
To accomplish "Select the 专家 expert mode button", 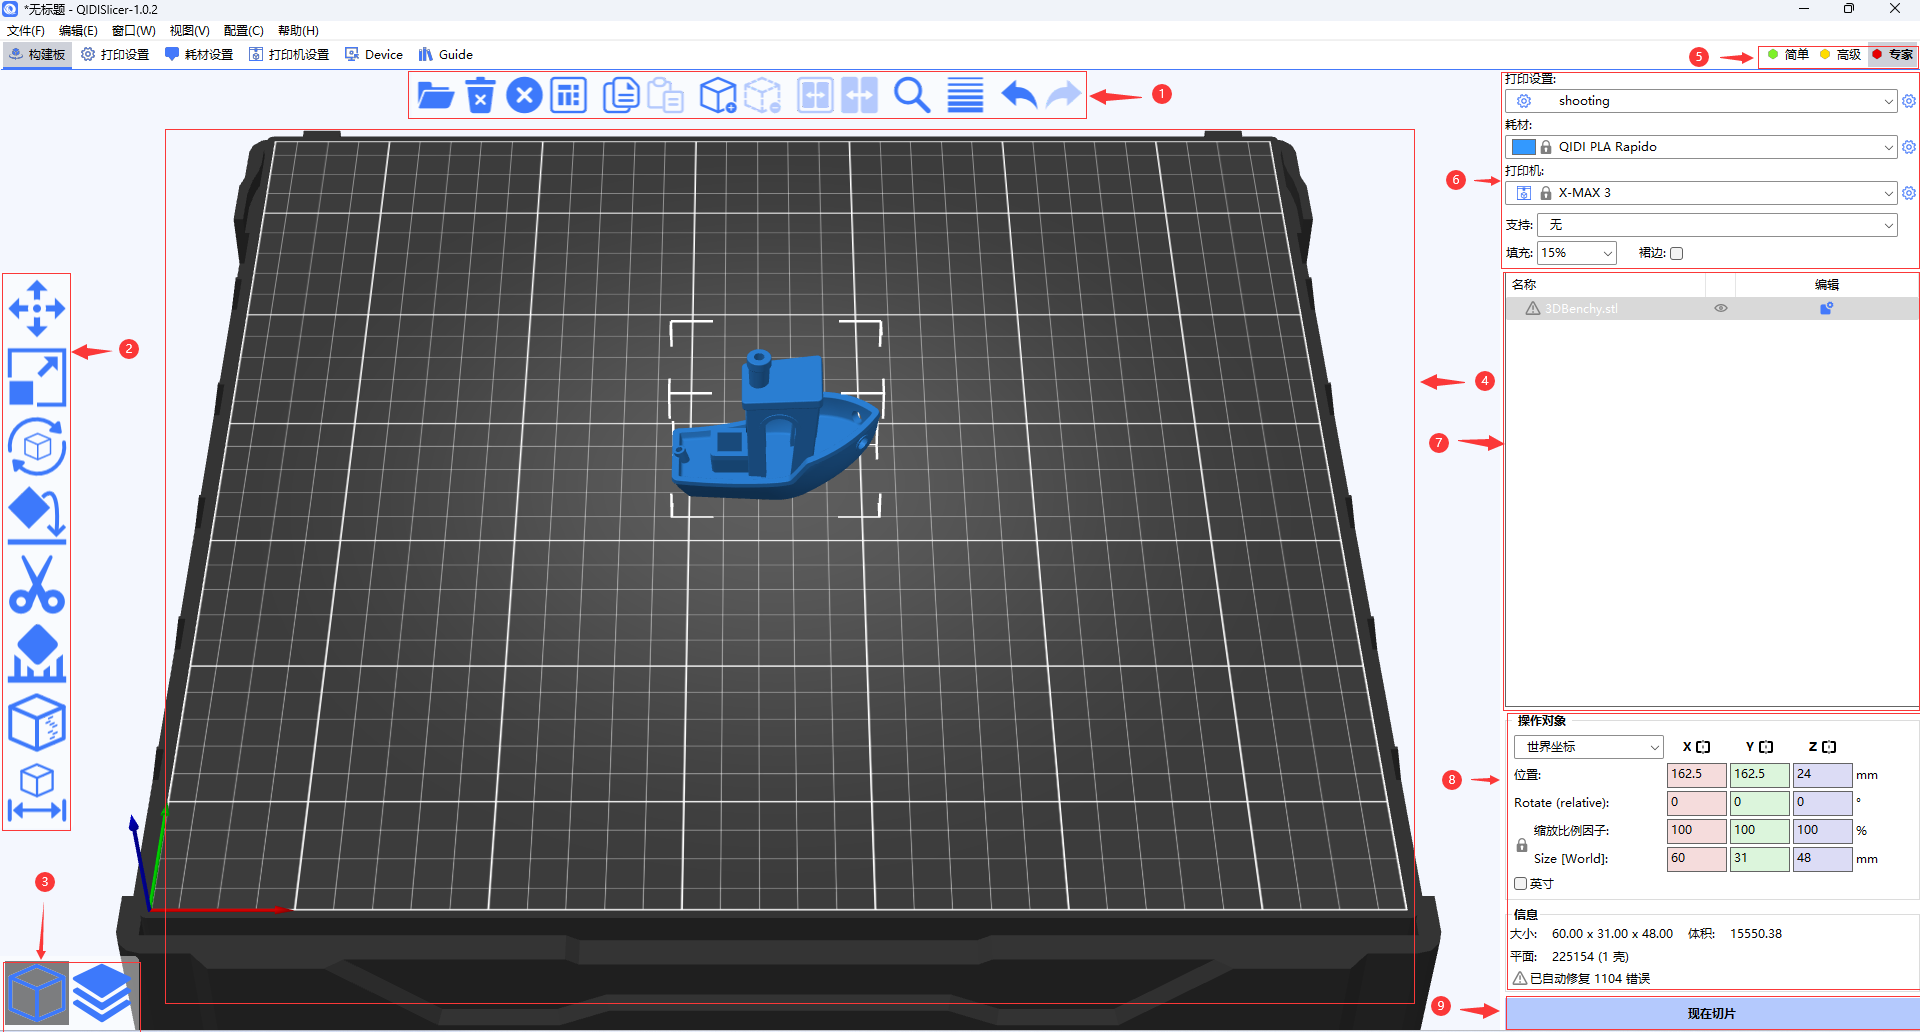I will point(1893,55).
